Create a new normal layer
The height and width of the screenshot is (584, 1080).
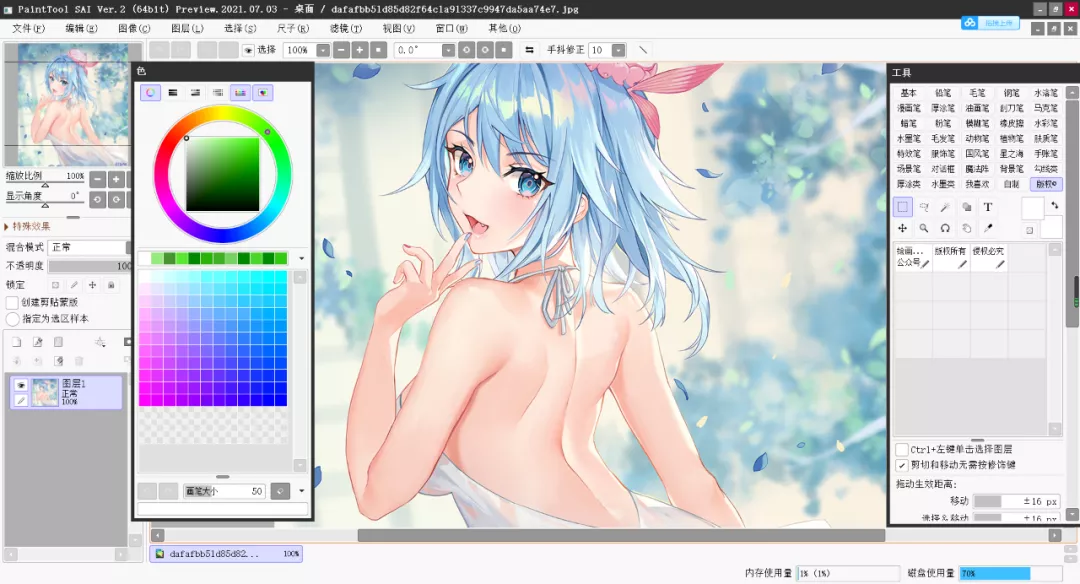tap(17, 342)
